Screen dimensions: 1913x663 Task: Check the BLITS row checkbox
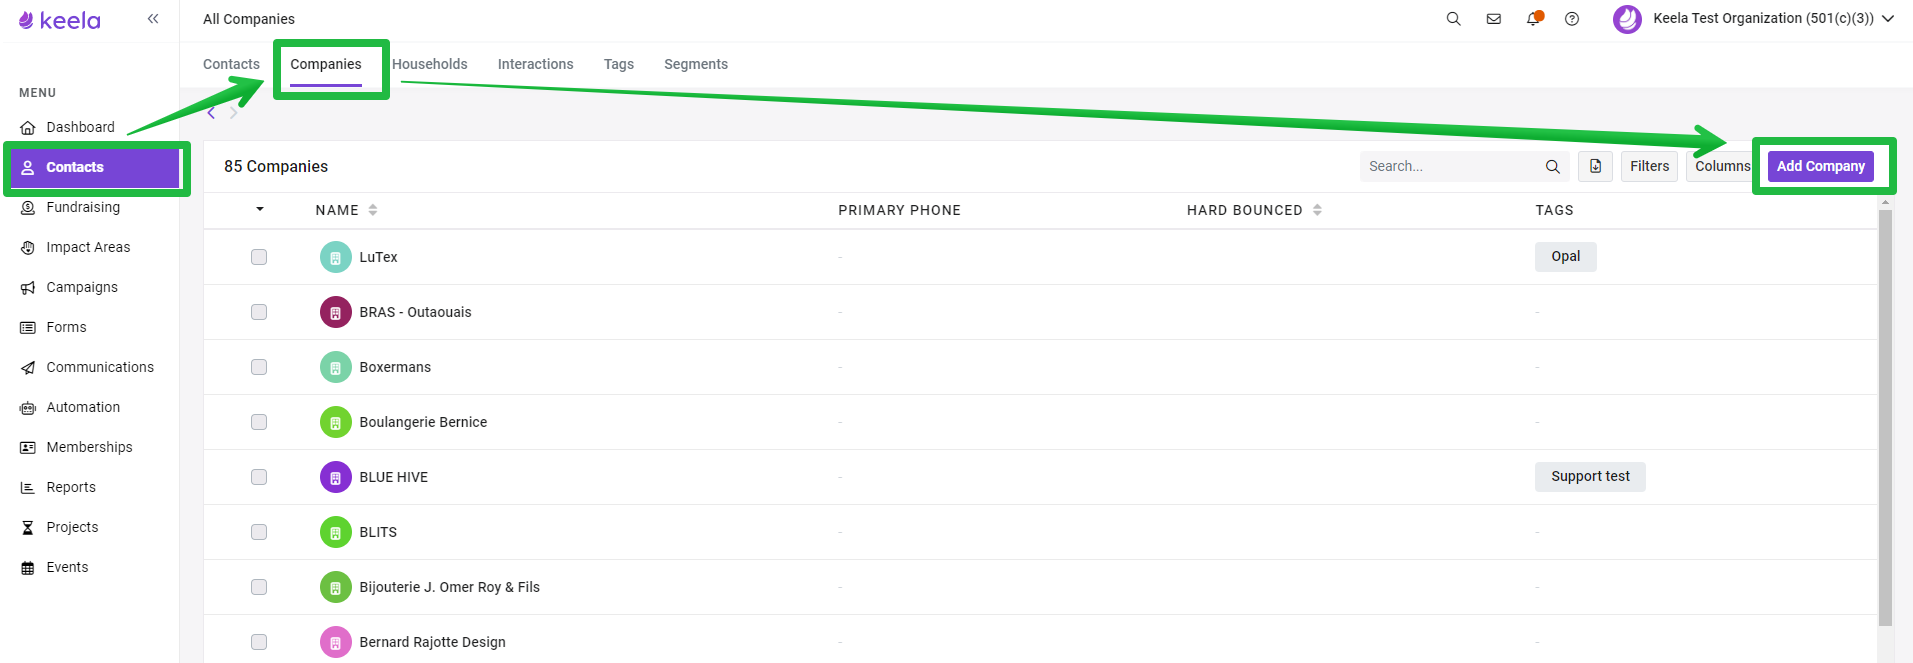point(259,532)
